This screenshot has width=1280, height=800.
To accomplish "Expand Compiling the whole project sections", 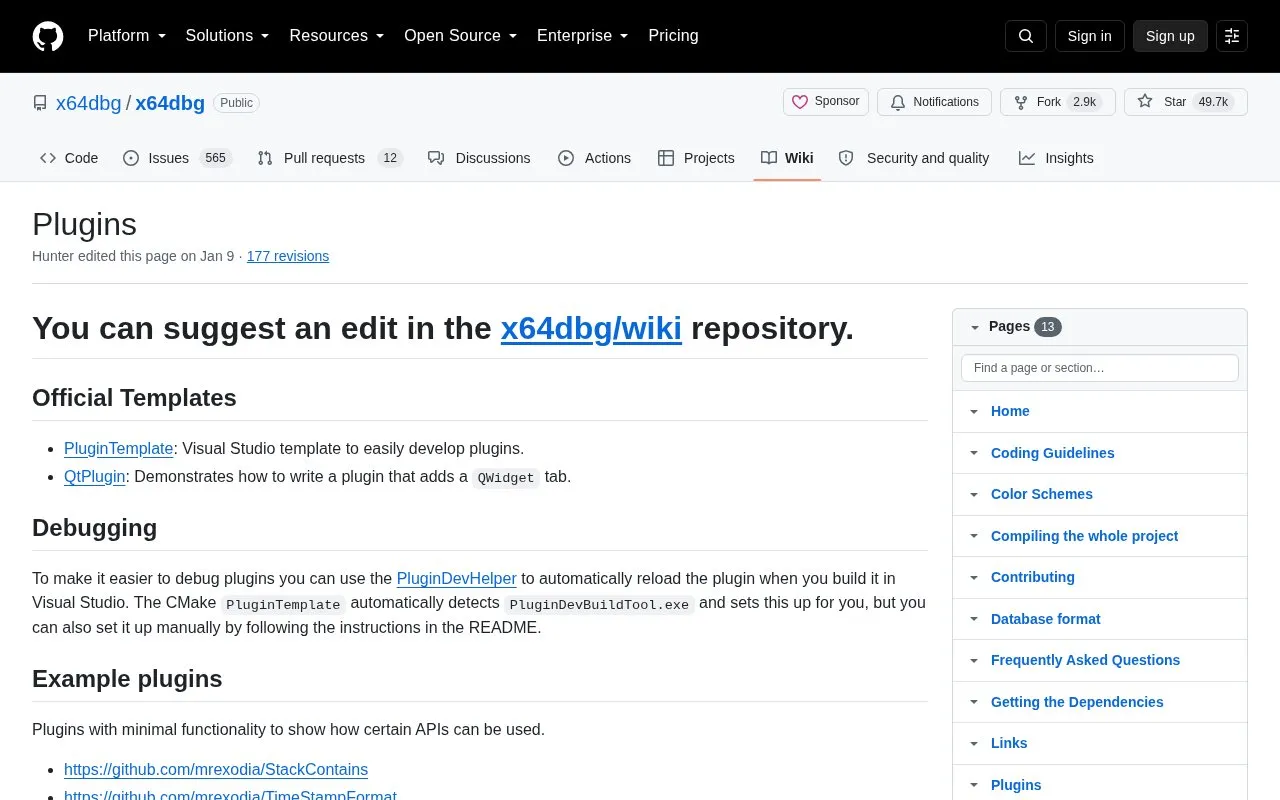I will (974, 536).
